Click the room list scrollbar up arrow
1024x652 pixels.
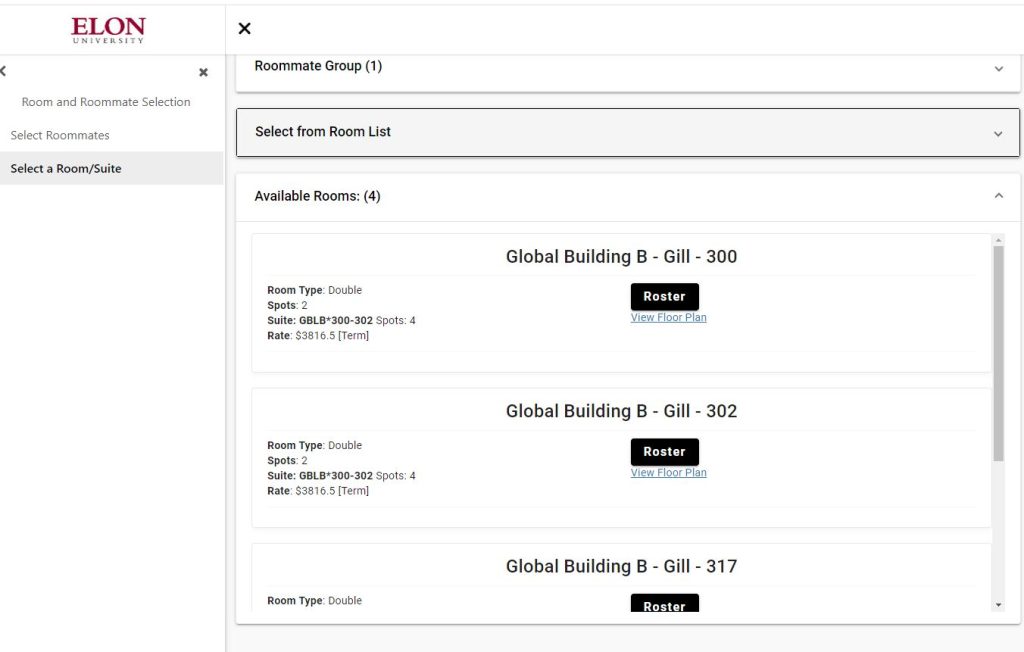pos(998,240)
